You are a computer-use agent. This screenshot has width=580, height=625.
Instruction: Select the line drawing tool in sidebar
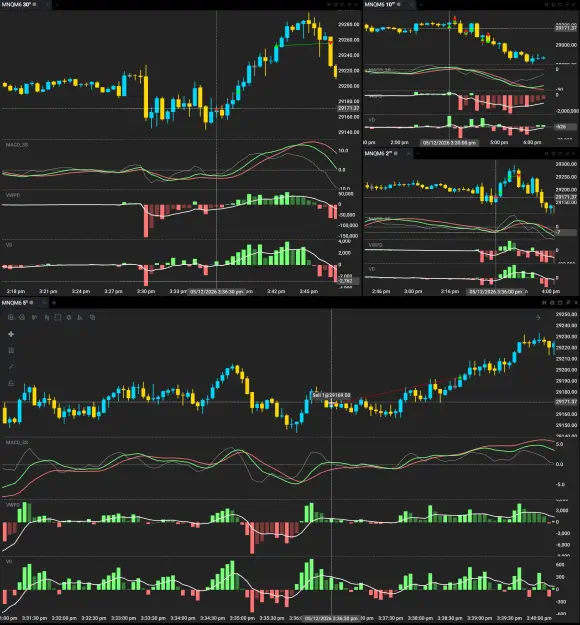tap(11, 367)
